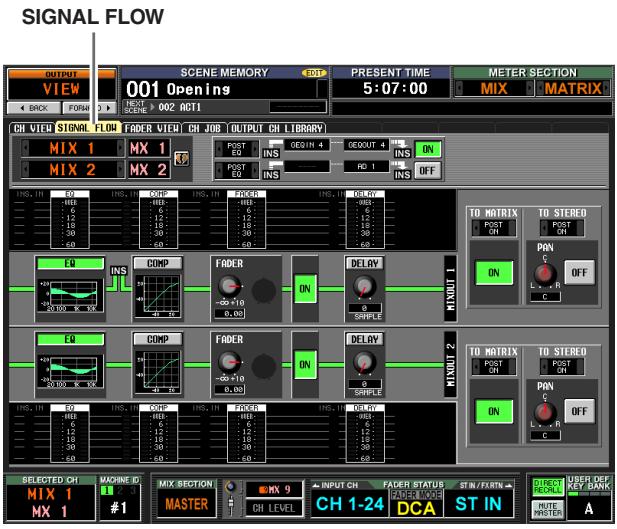This screenshot has width=617, height=529.
Task: Enable the DELAY button on MIX 2
Action: tap(365, 339)
